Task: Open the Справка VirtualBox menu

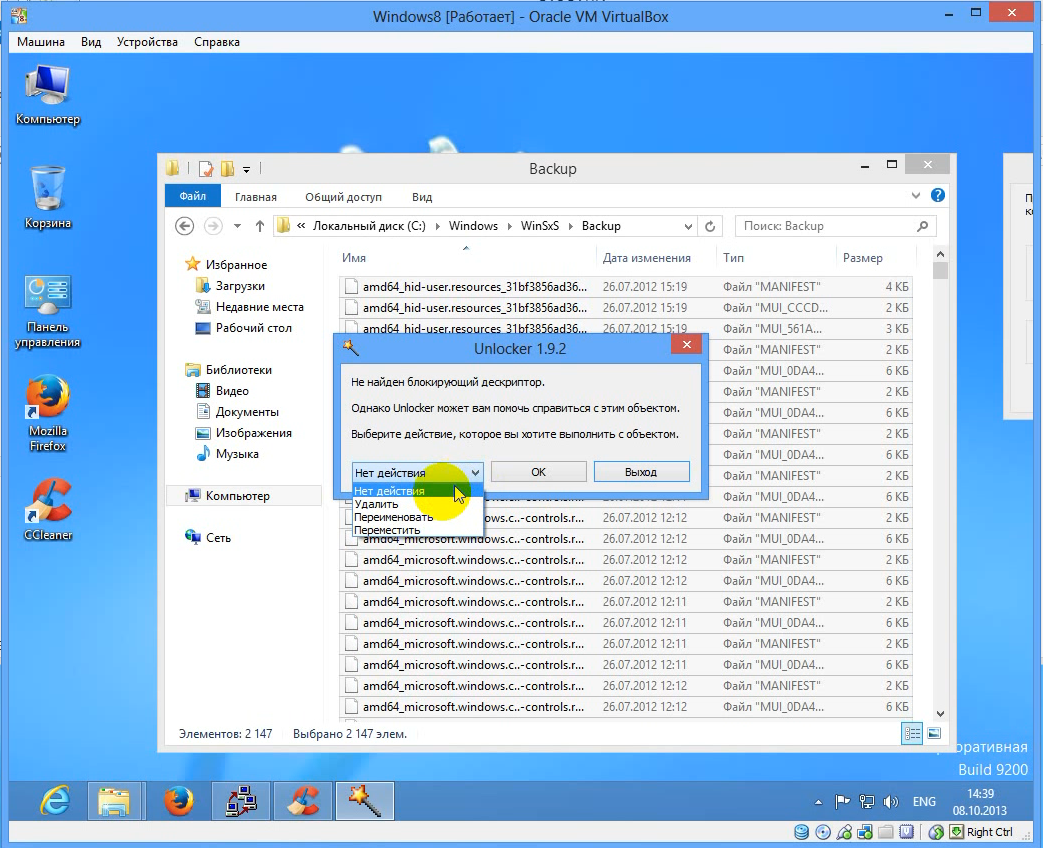Action: tap(217, 42)
